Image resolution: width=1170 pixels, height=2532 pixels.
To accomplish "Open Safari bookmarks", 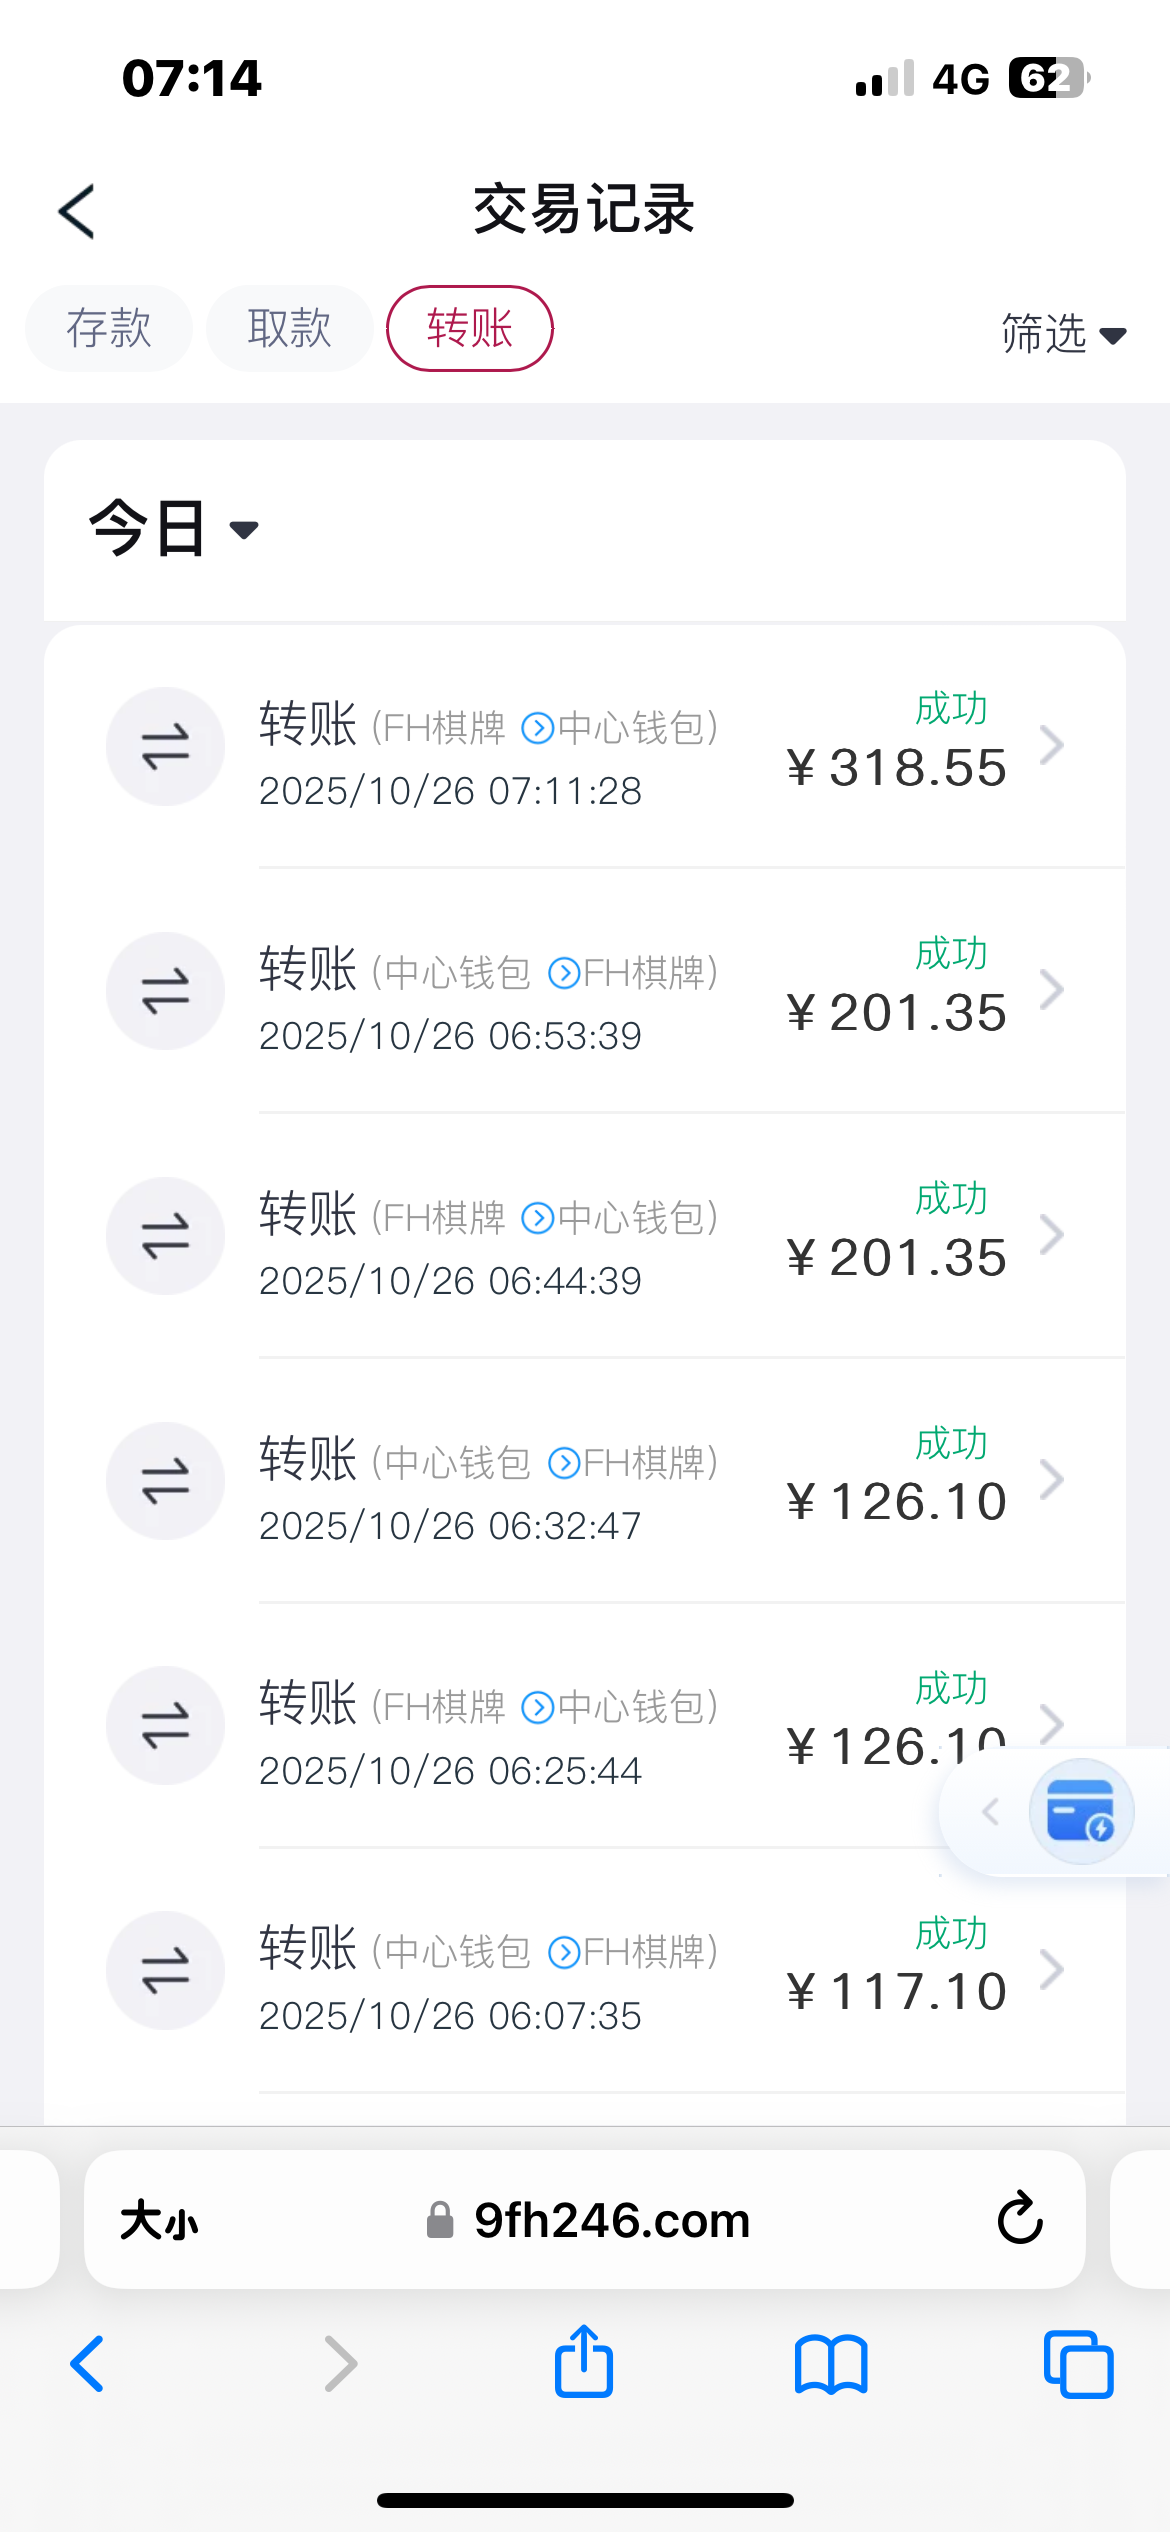I will click(831, 2365).
